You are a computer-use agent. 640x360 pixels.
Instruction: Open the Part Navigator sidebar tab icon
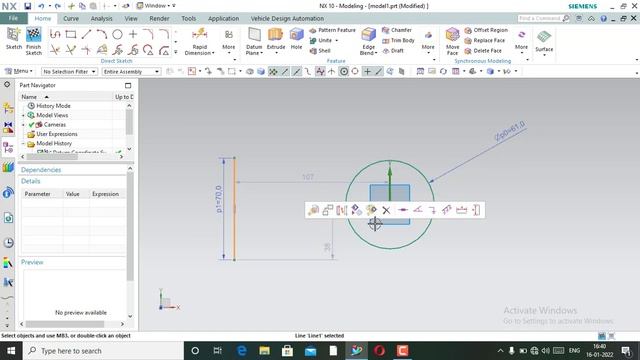pyautogui.click(x=8, y=147)
